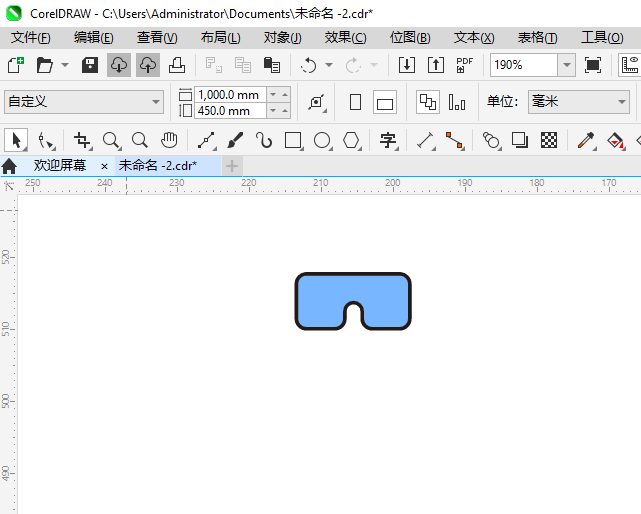Viewport: 641px width, 514px height.
Task: Select the Parallel Dimension tool
Action: tap(426, 141)
